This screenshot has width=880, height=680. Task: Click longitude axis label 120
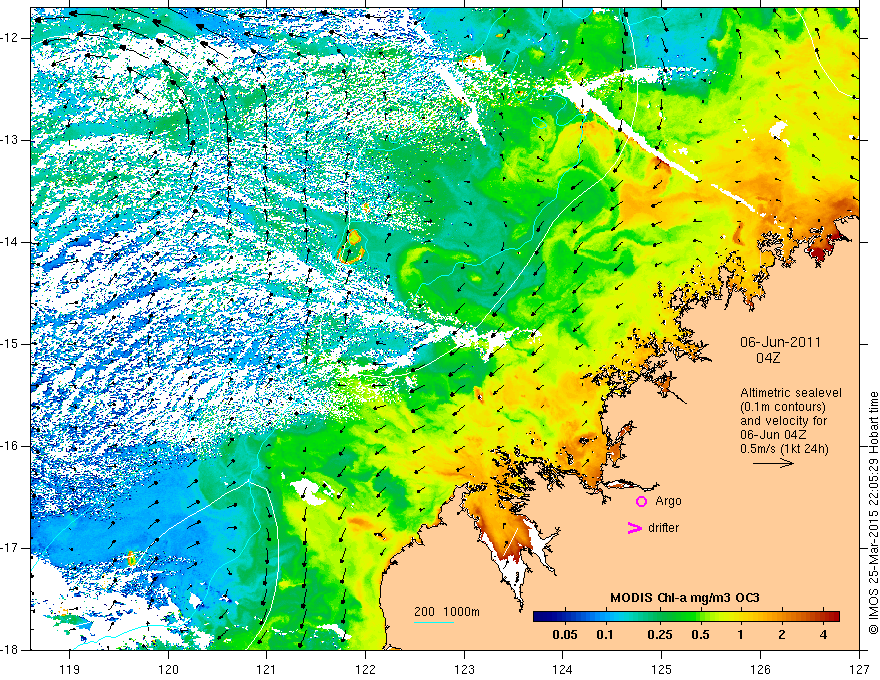(168, 670)
